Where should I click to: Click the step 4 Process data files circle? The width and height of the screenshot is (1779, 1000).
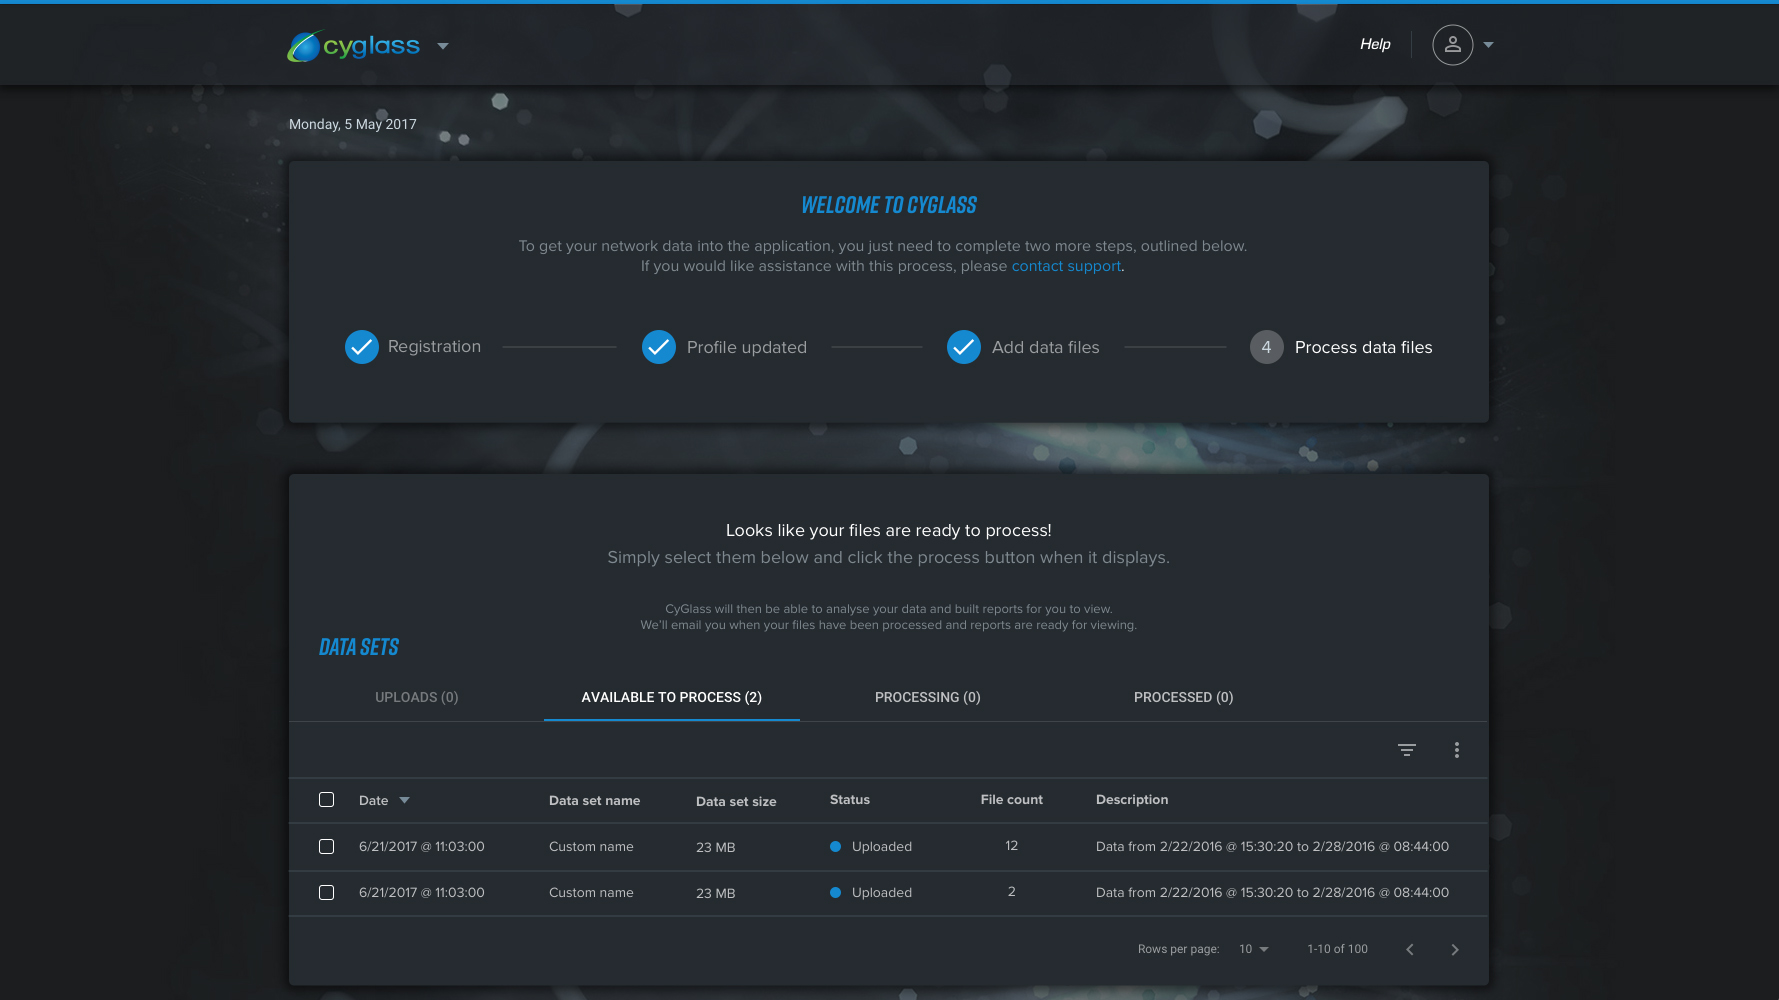(1266, 347)
